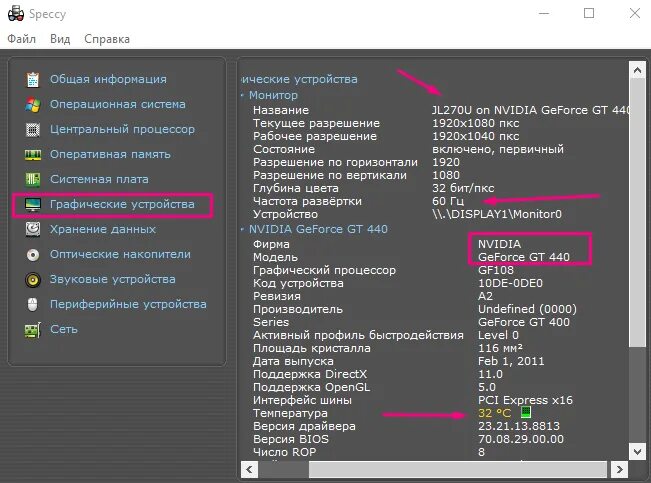Show Оптические накопители section
The height and width of the screenshot is (483, 651).
(120, 254)
